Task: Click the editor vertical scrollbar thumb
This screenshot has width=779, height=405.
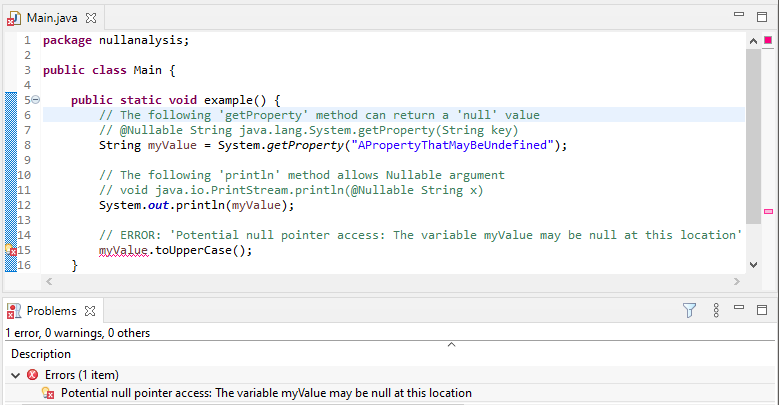Action: (x=753, y=137)
